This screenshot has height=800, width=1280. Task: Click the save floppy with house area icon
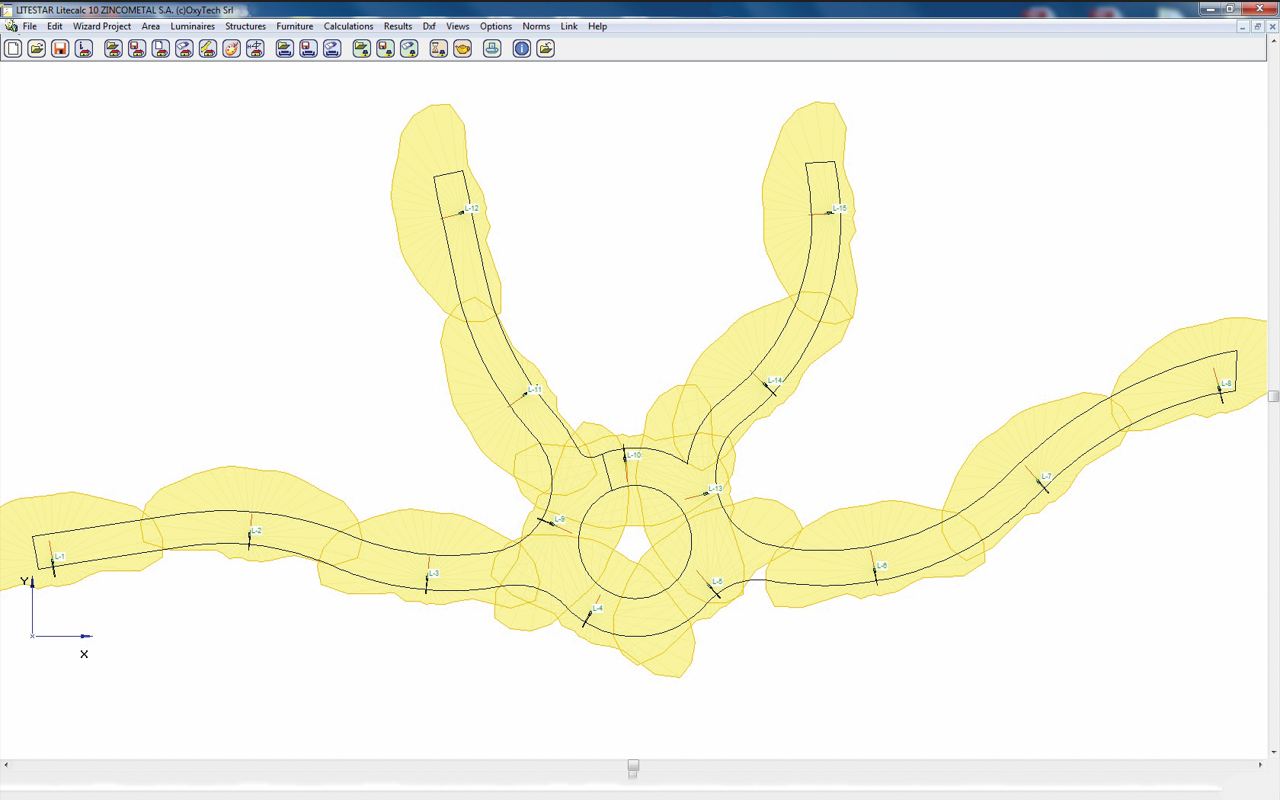pyautogui.click(x=137, y=48)
